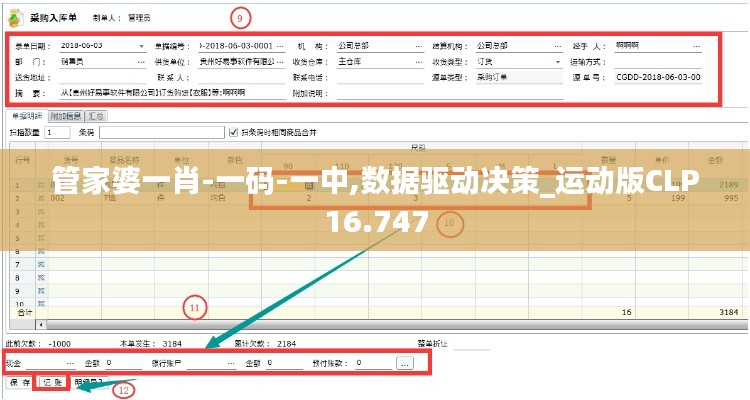
Task: Open the 录单日期 date dropdown arrow
Action: (x=142, y=46)
